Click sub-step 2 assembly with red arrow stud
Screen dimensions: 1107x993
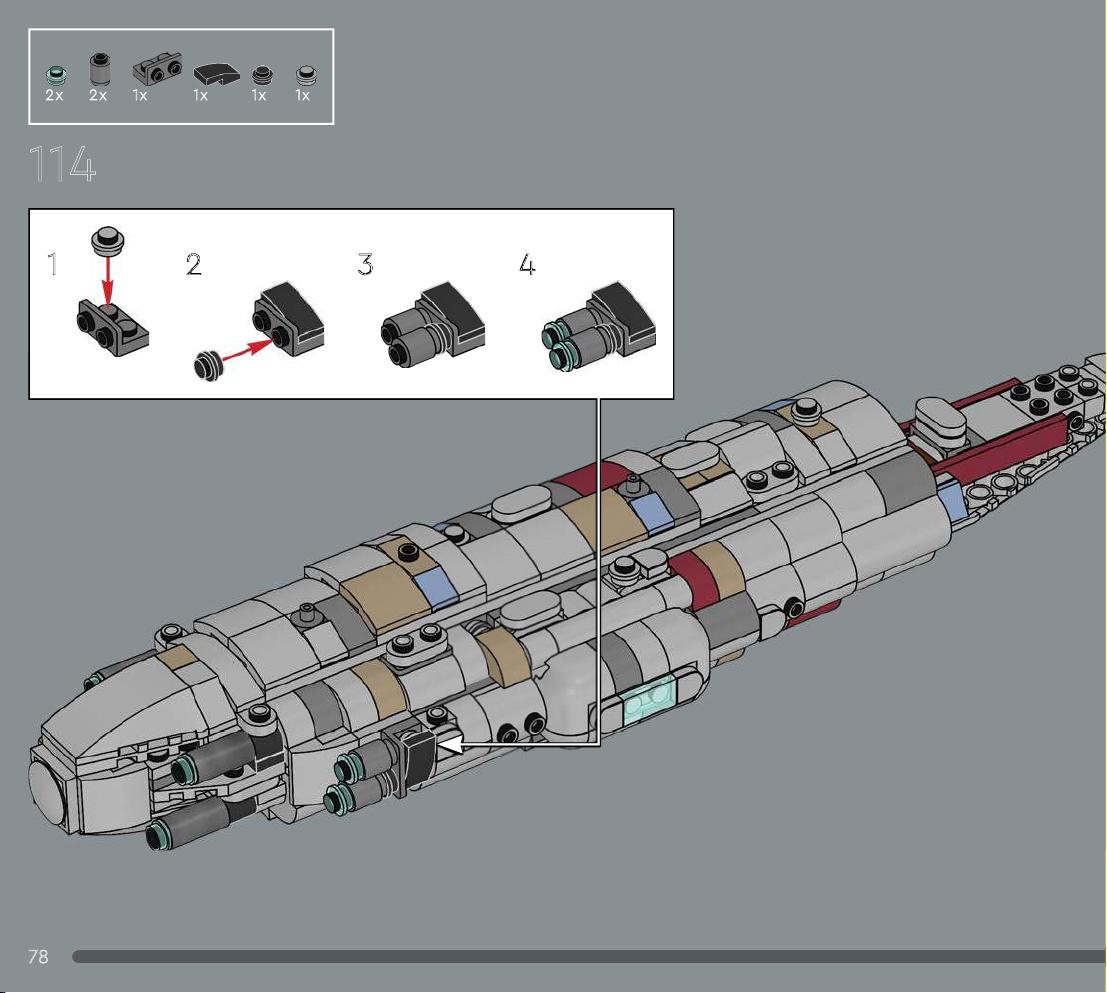258,330
